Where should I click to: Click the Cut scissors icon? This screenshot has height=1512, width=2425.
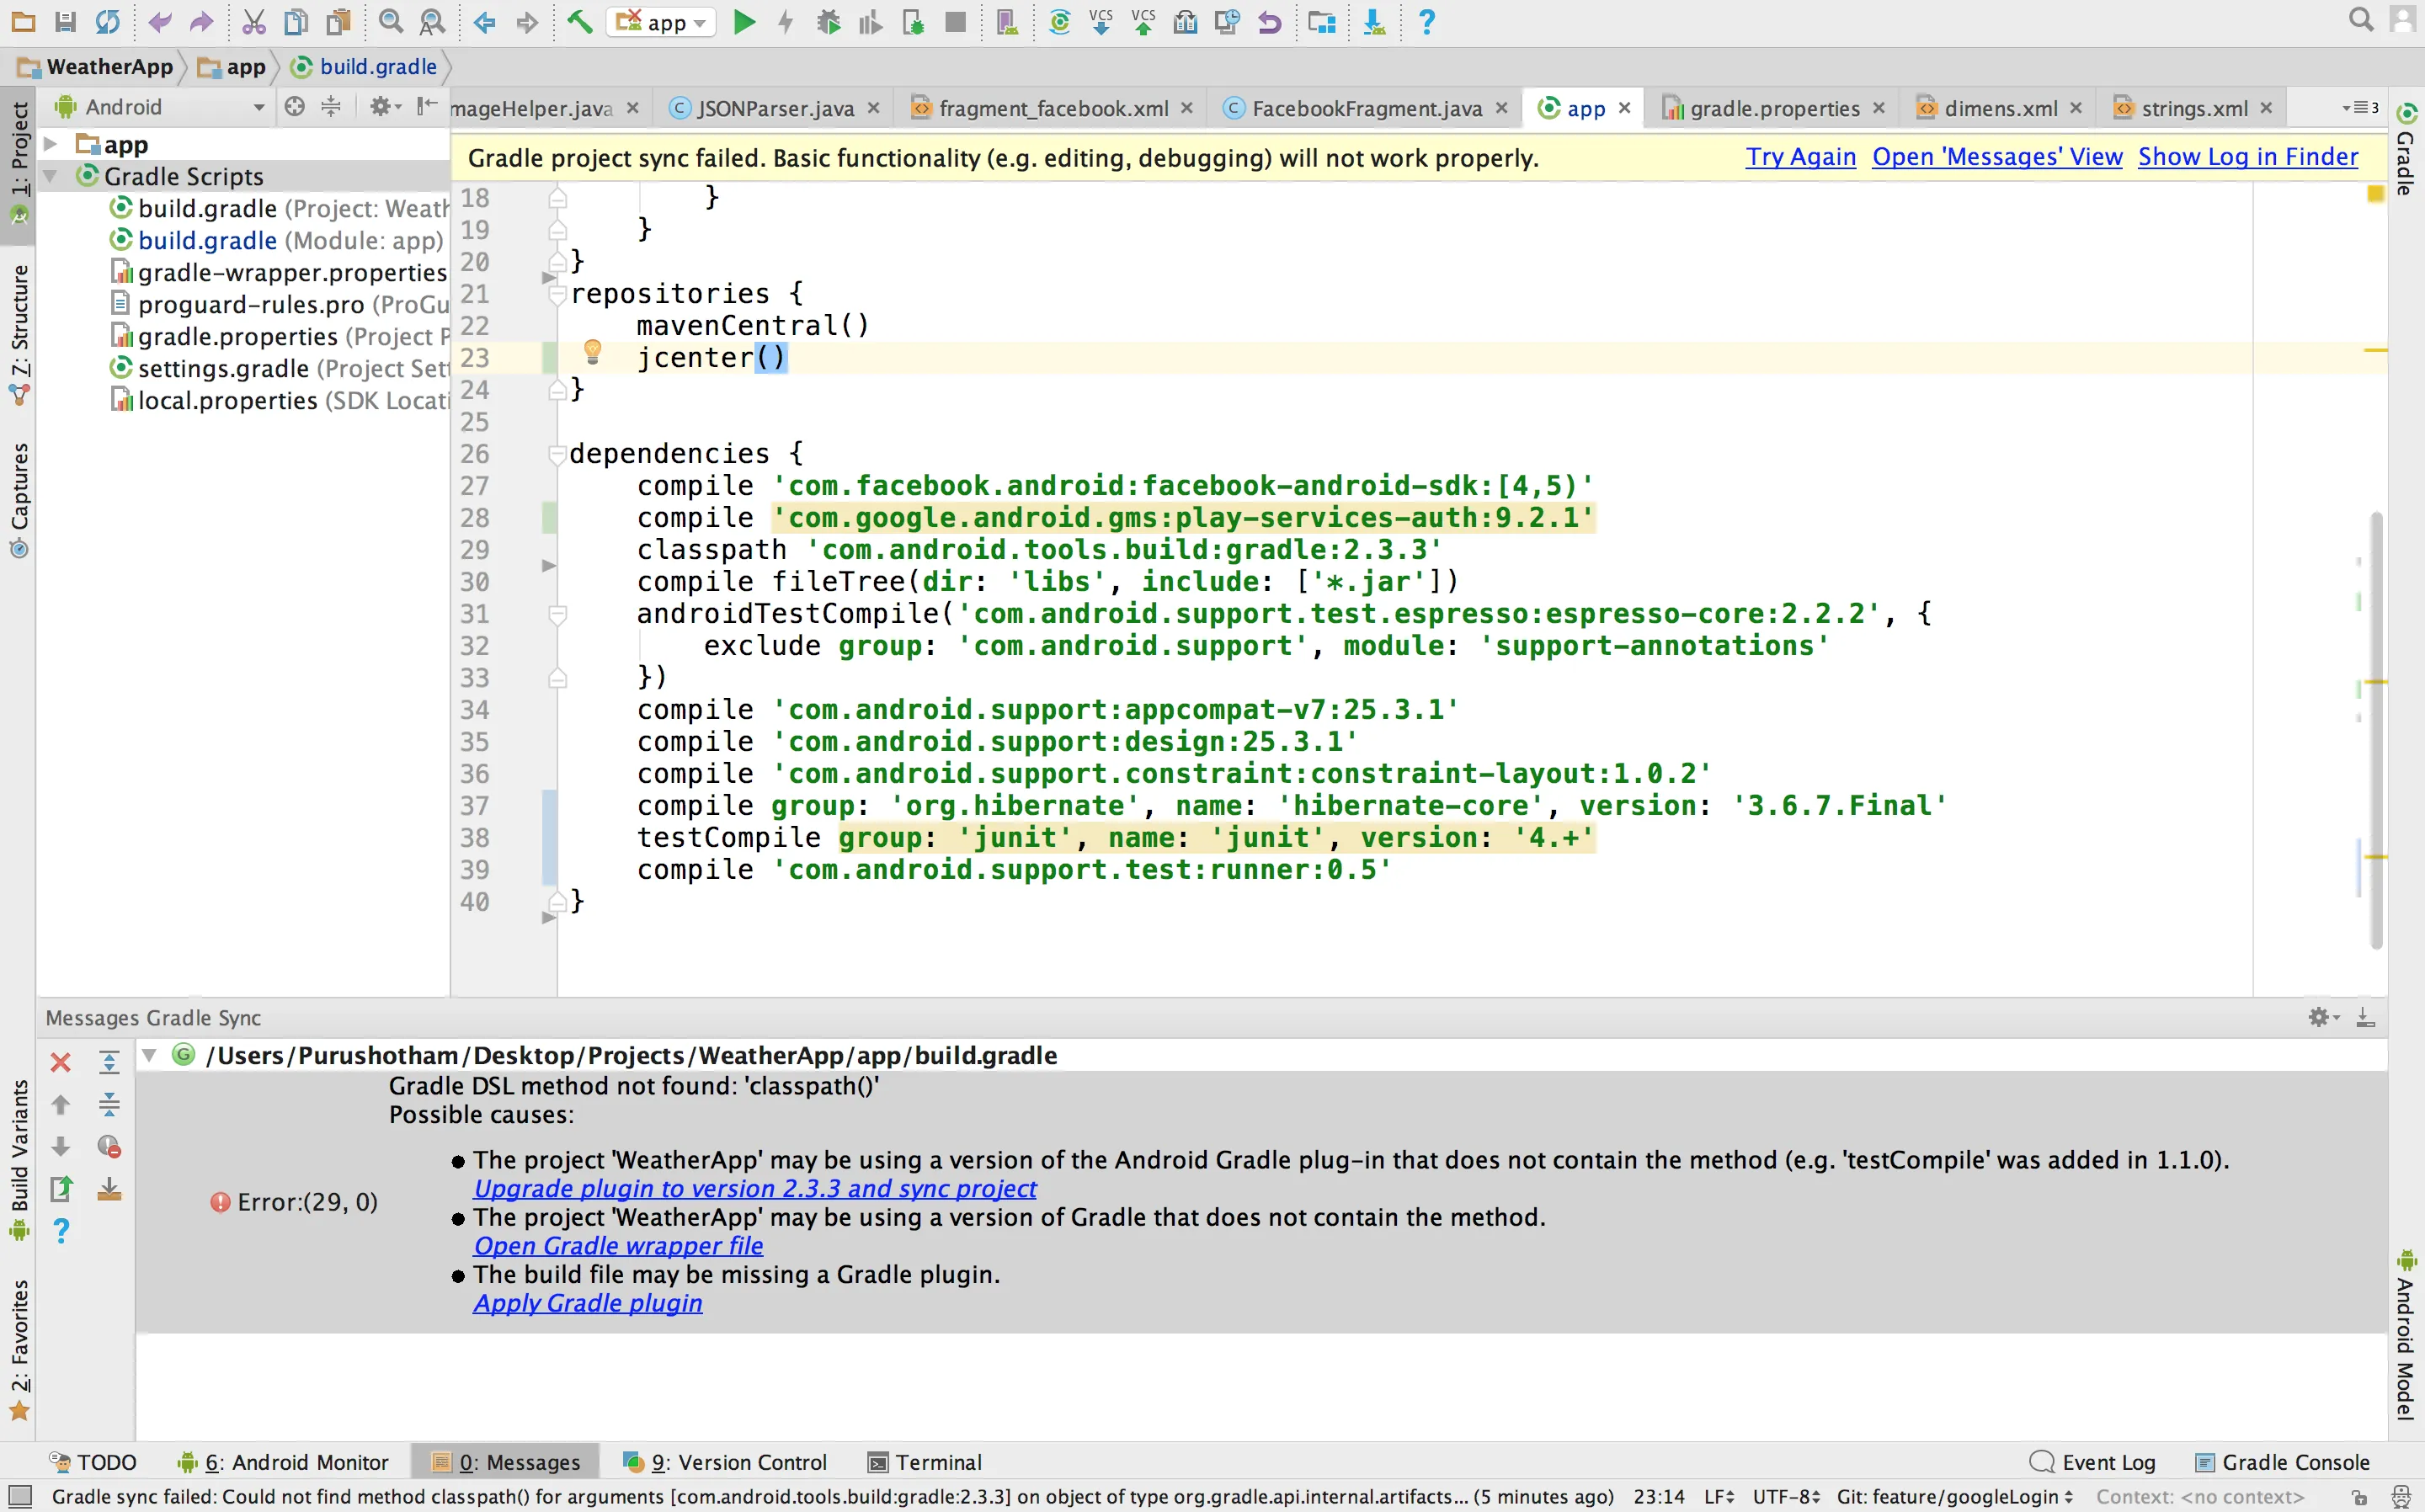click(254, 22)
